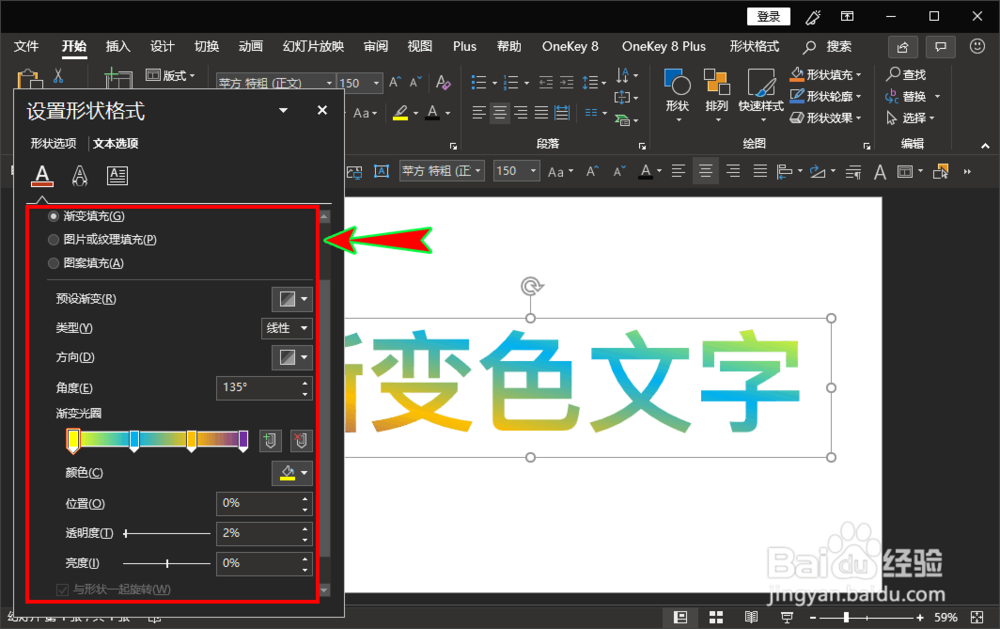The height and width of the screenshot is (629, 1000).
Task: Rotate text box with rotation handle
Action: tap(531, 286)
